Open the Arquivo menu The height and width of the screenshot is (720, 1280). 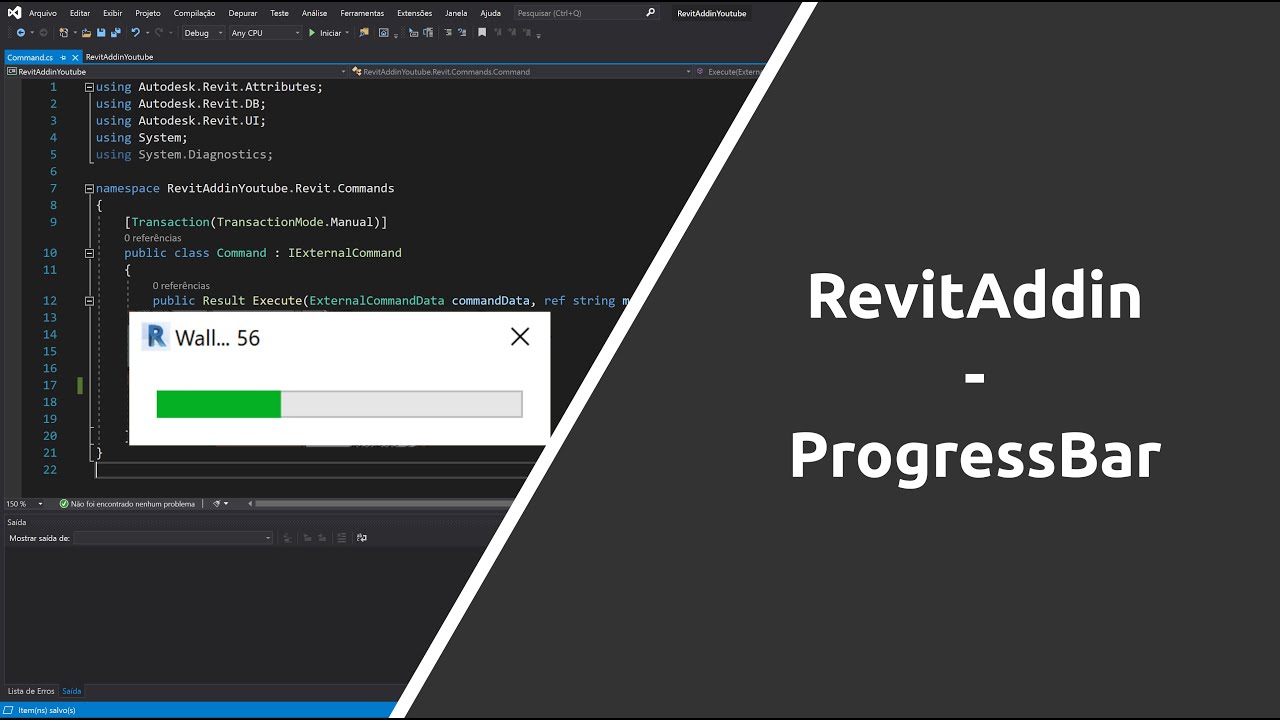click(x=43, y=13)
